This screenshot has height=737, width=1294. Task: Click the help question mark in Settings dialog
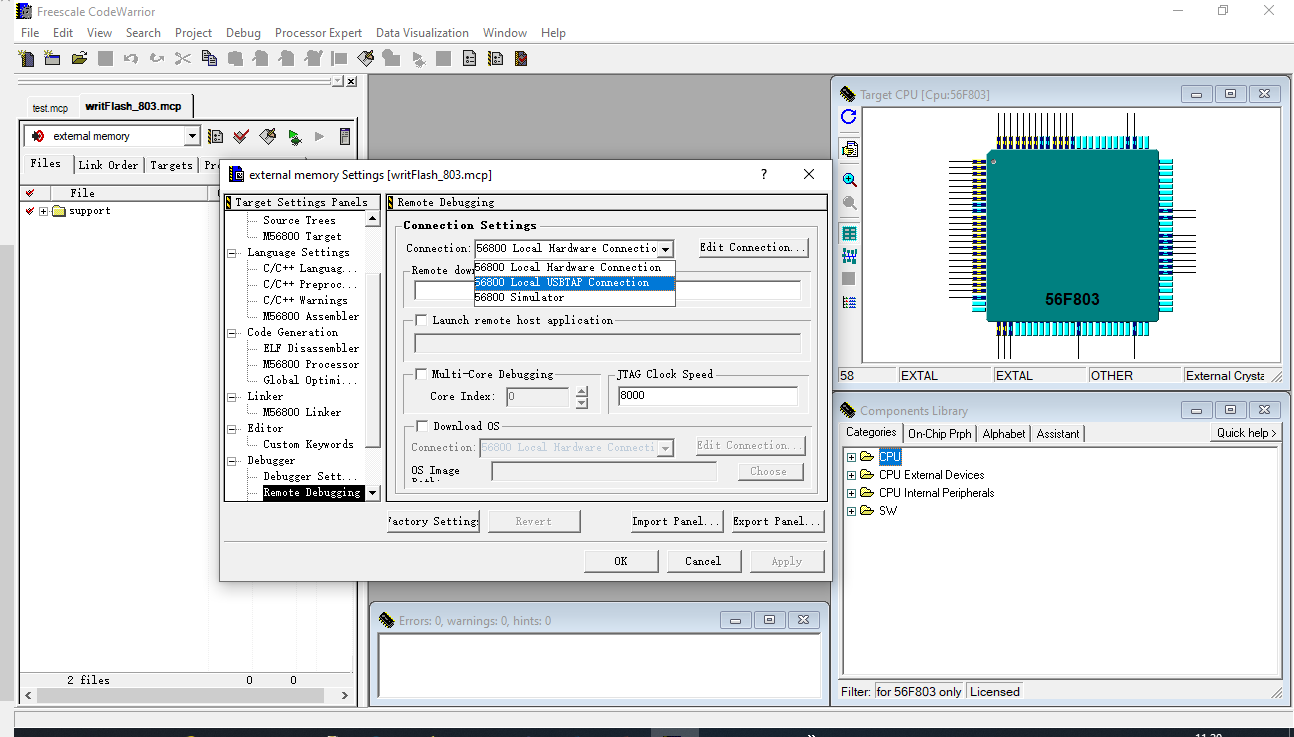(x=765, y=174)
